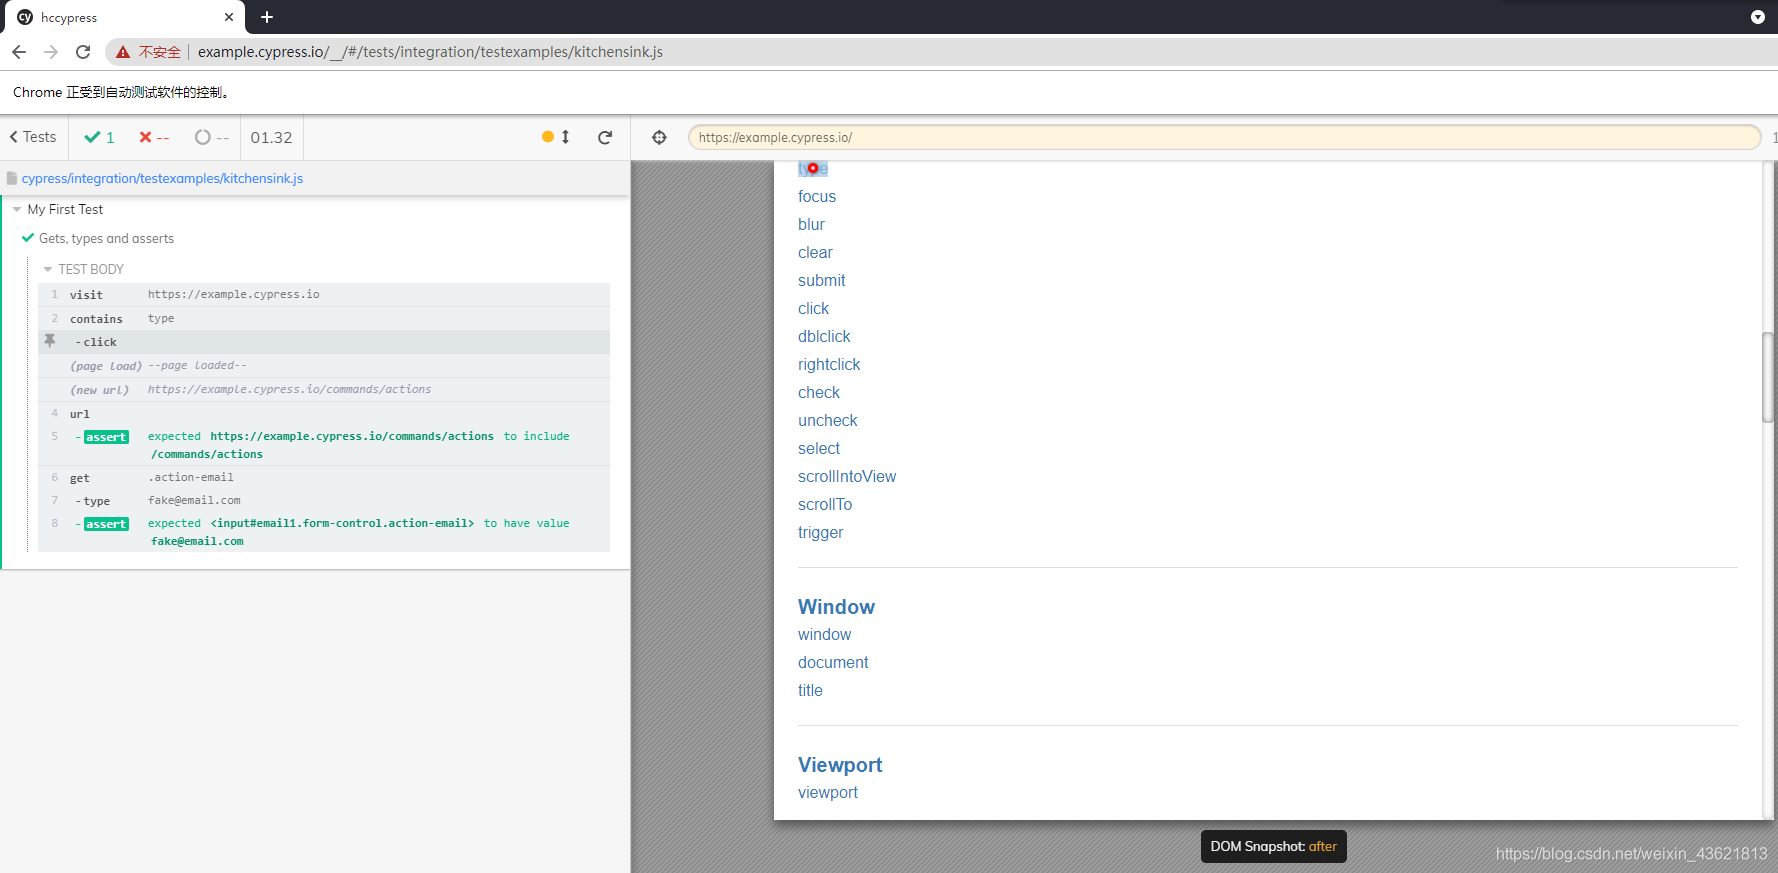Open the blur command link
The image size is (1778, 873).
click(x=811, y=225)
